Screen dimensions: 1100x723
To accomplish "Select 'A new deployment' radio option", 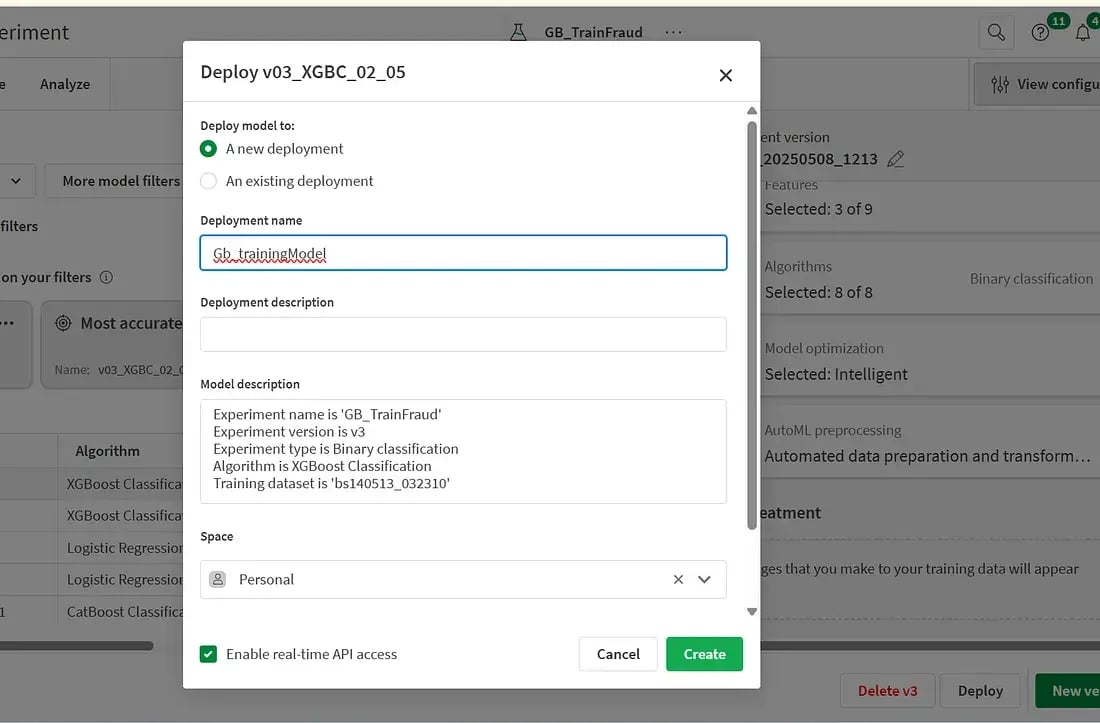I will tap(209, 149).
